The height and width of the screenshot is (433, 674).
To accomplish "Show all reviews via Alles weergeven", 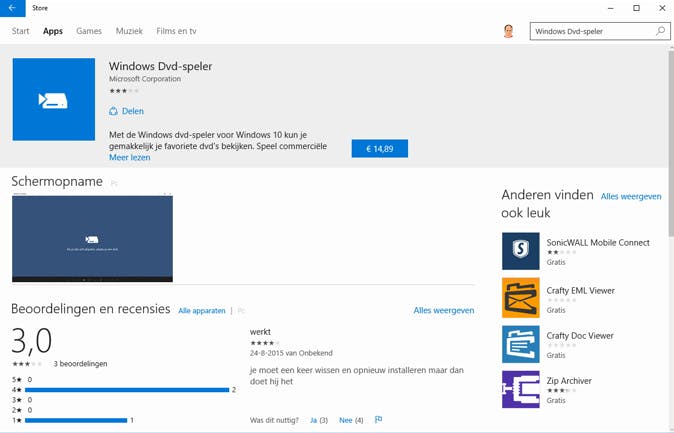I will 444,310.
